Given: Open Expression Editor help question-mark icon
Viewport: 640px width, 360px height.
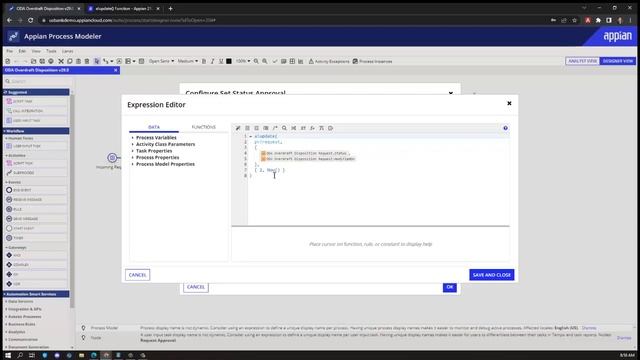Looking at the screenshot, I should click(x=505, y=128).
